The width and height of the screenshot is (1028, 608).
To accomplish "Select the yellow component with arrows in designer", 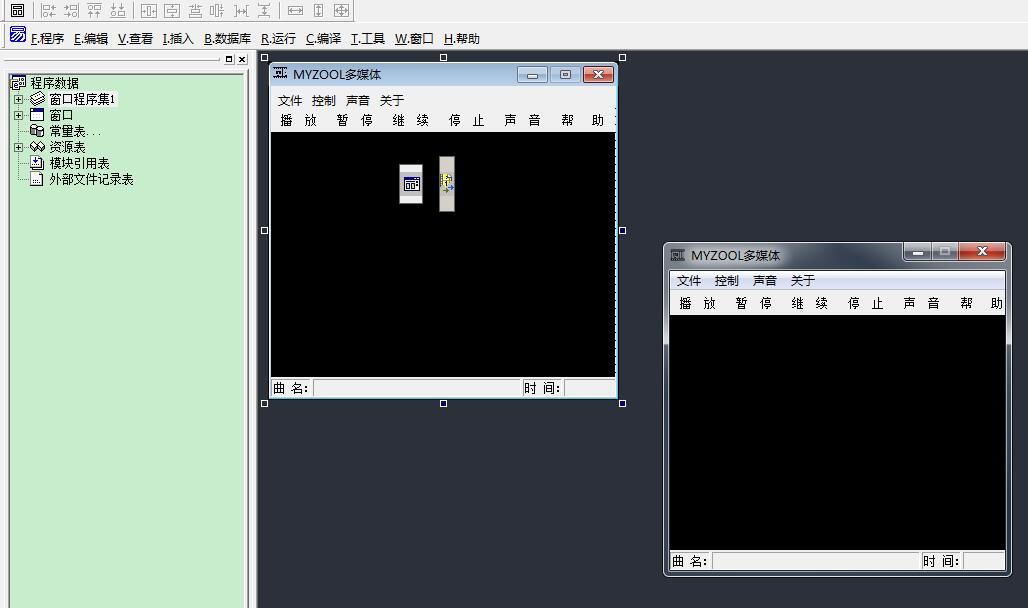I will tap(447, 184).
